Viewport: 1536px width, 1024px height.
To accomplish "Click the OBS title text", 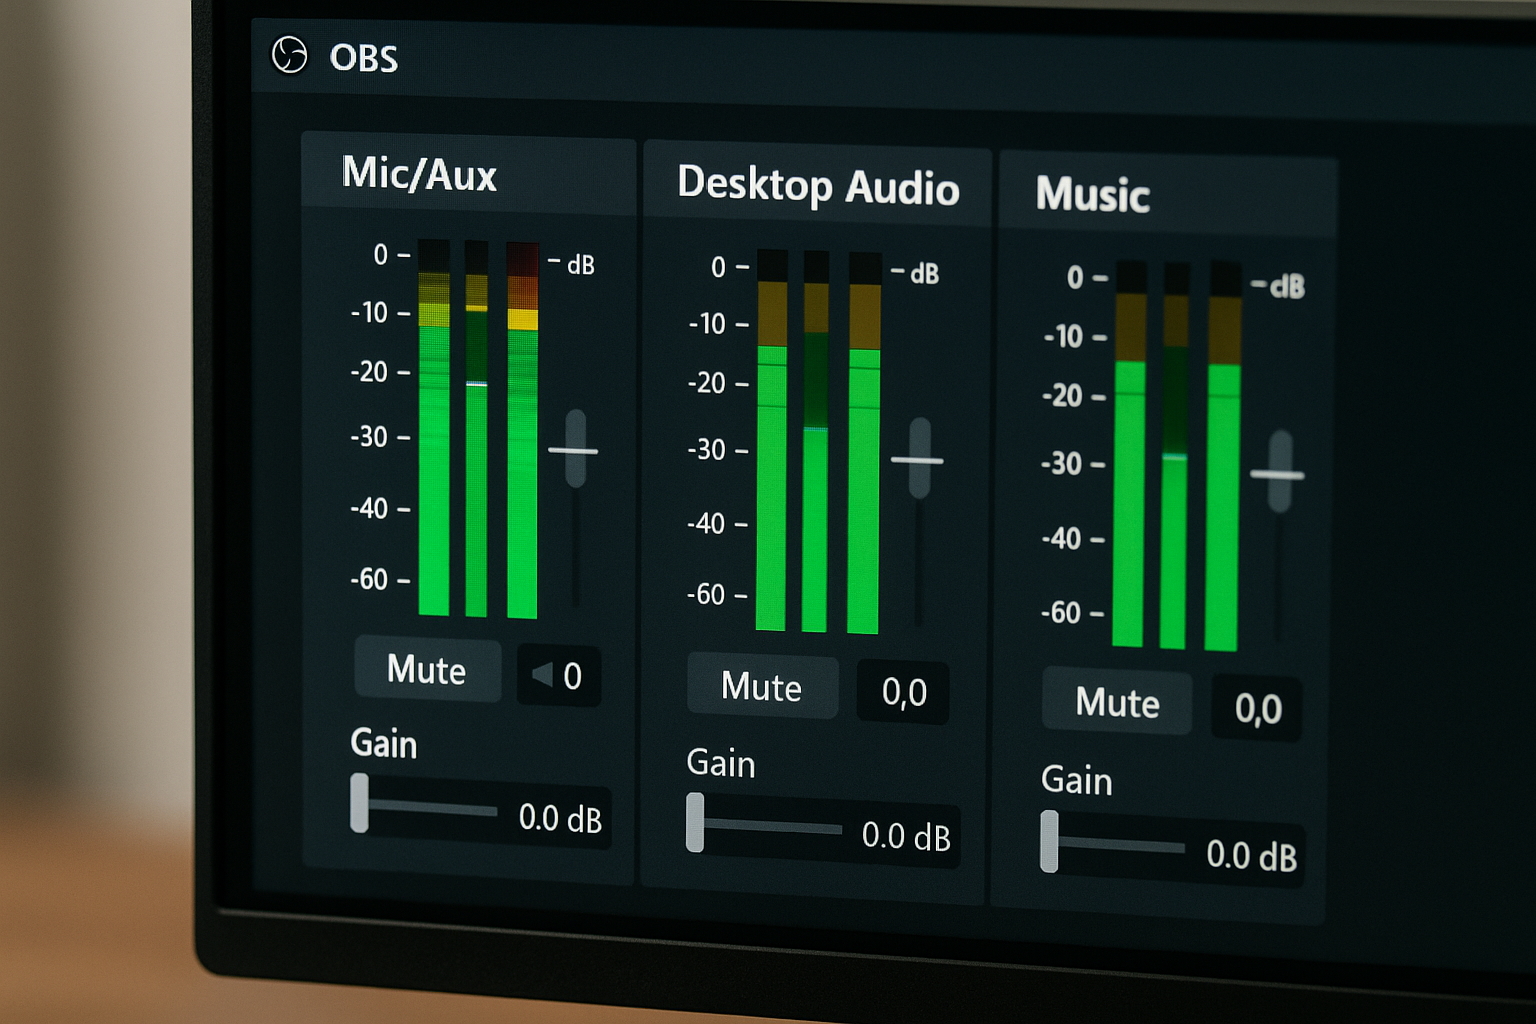I will [364, 58].
